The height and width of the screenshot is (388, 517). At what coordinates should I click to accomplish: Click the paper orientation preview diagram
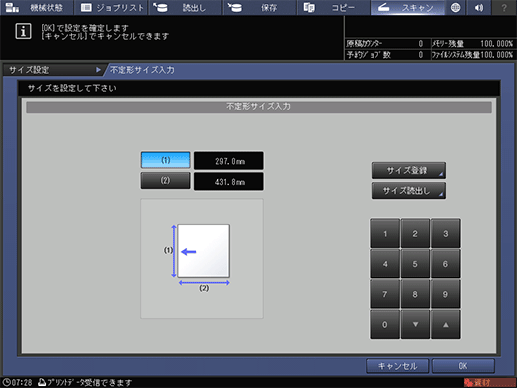tap(202, 258)
